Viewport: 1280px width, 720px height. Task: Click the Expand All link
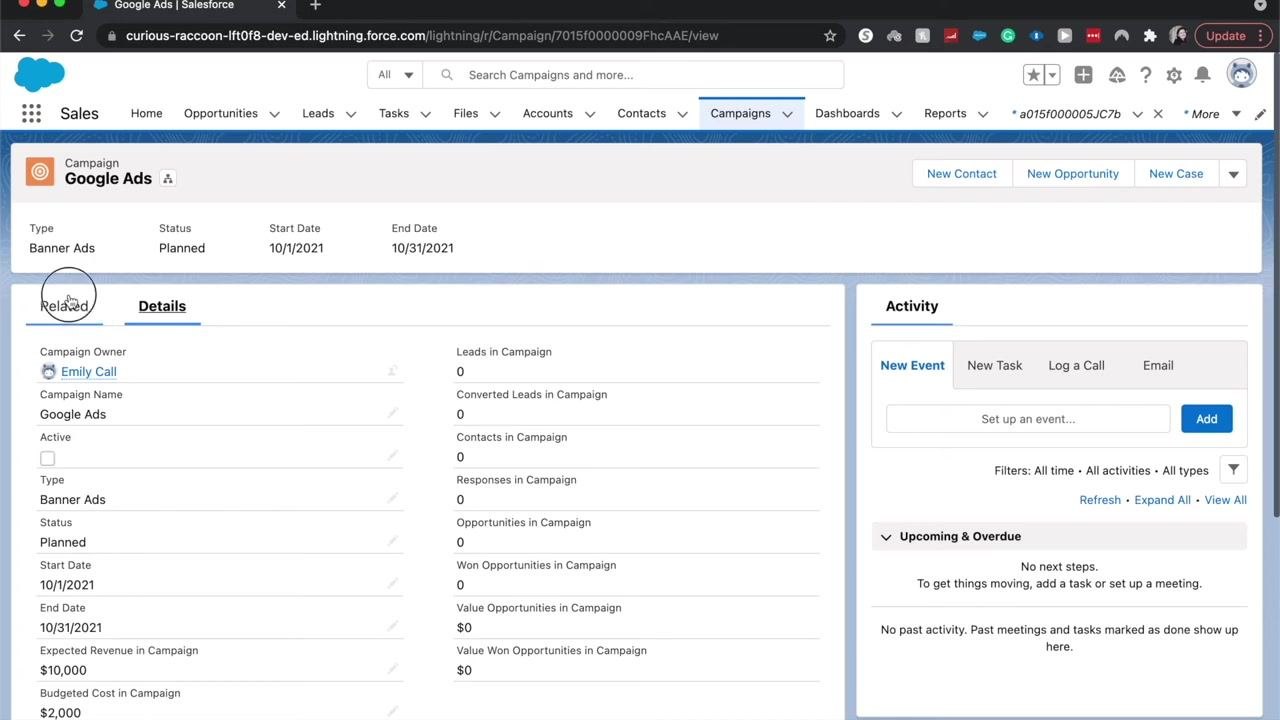point(1162,500)
